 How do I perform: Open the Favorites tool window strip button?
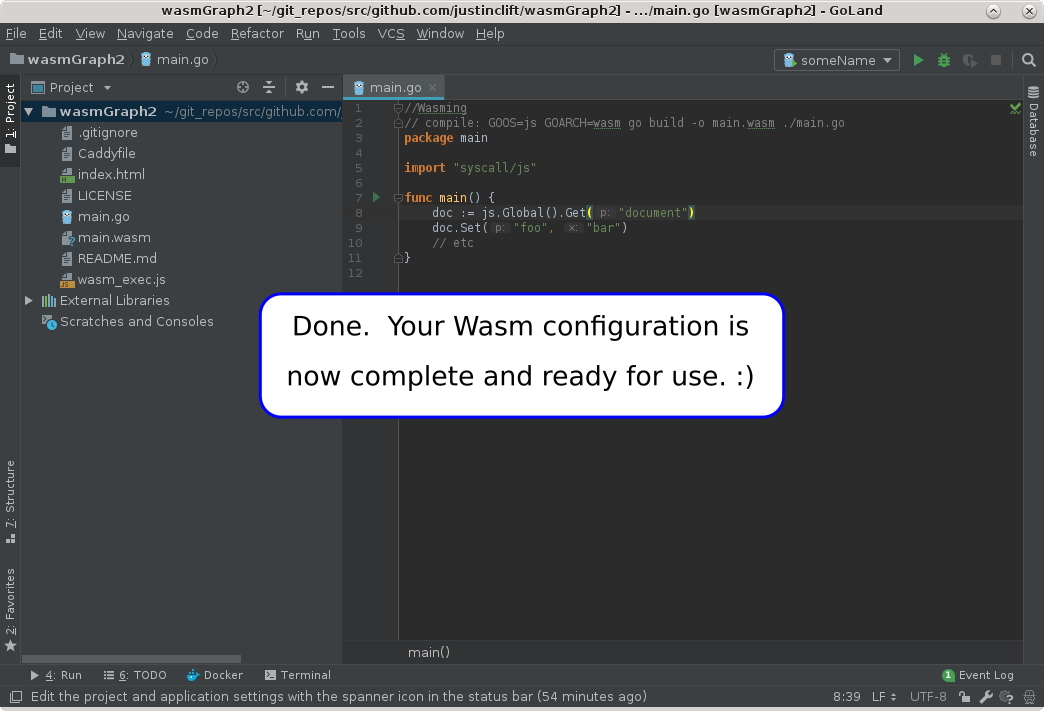10,609
